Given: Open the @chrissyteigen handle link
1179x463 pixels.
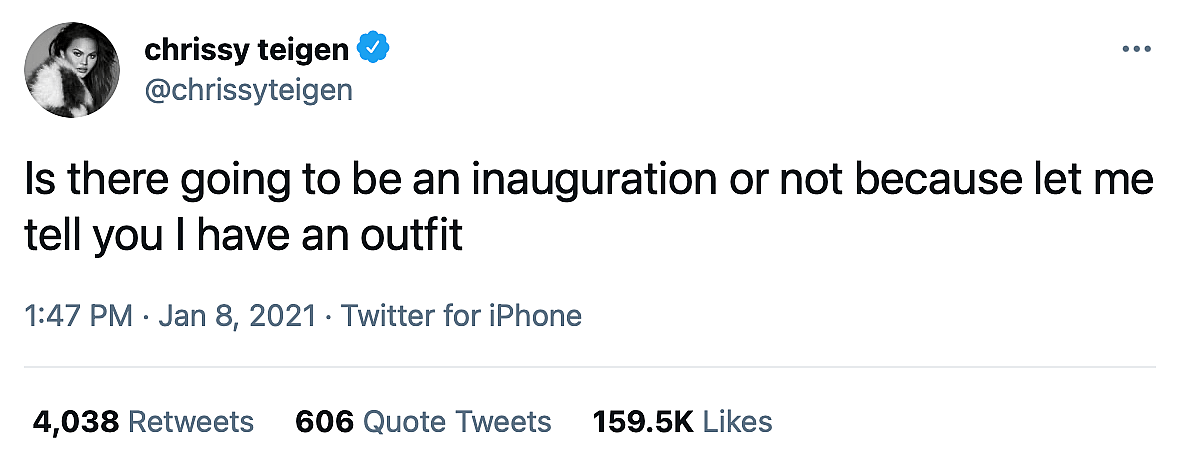Looking at the screenshot, I should 248,89.
